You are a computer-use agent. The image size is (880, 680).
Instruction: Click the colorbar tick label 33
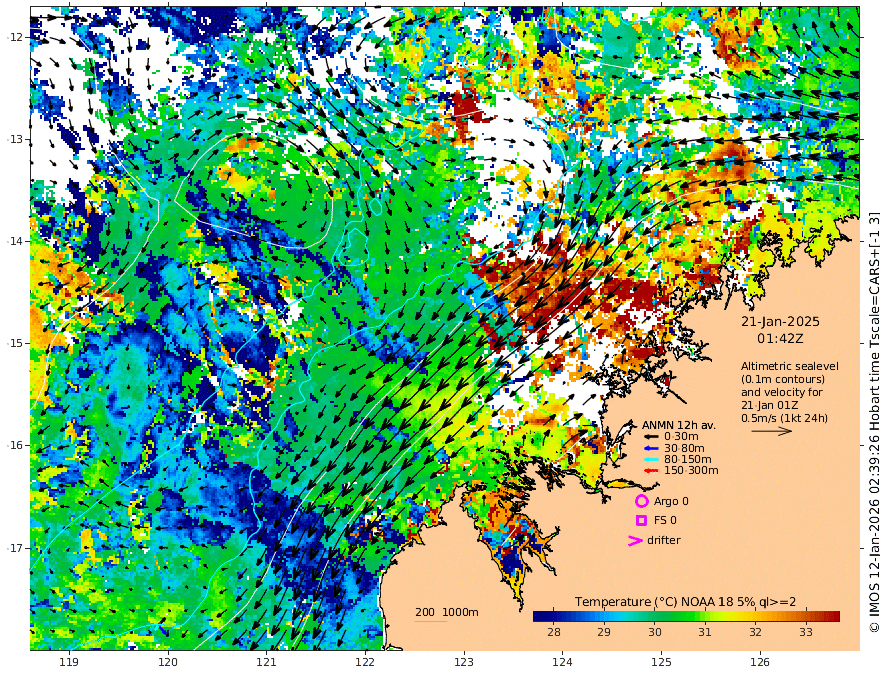point(805,632)
